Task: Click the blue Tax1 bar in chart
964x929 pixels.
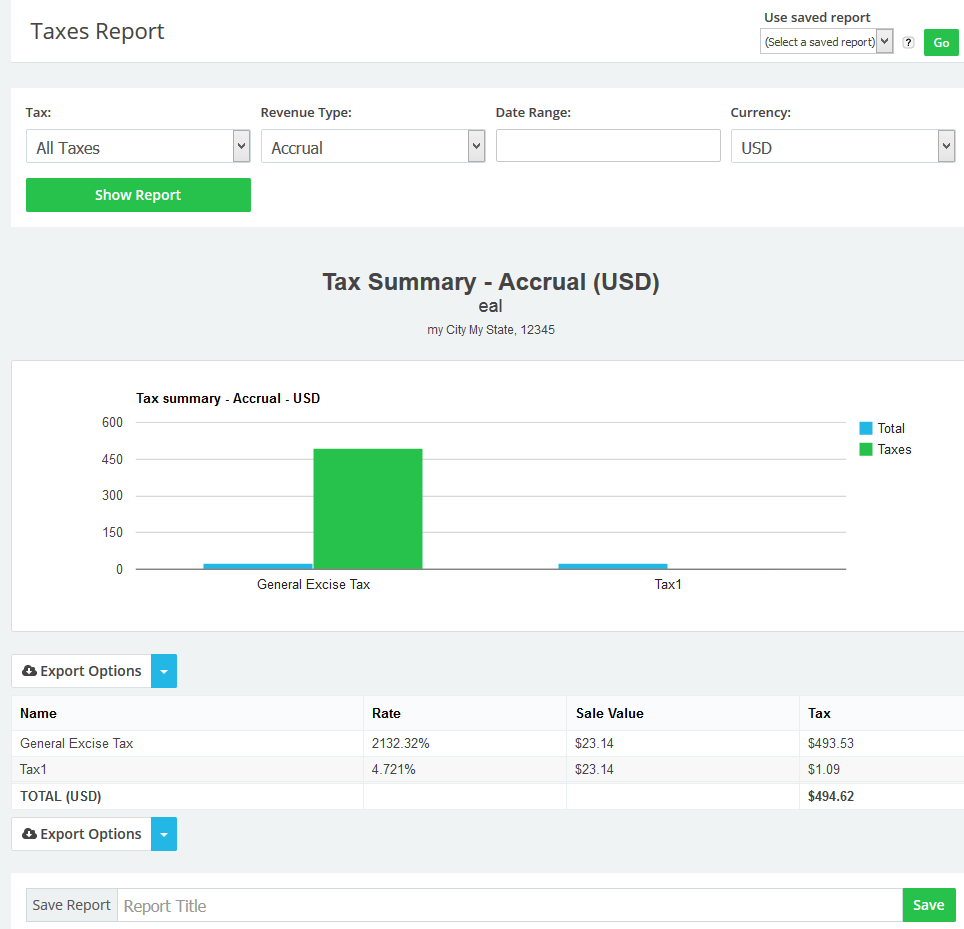Action: coord(612,566)
